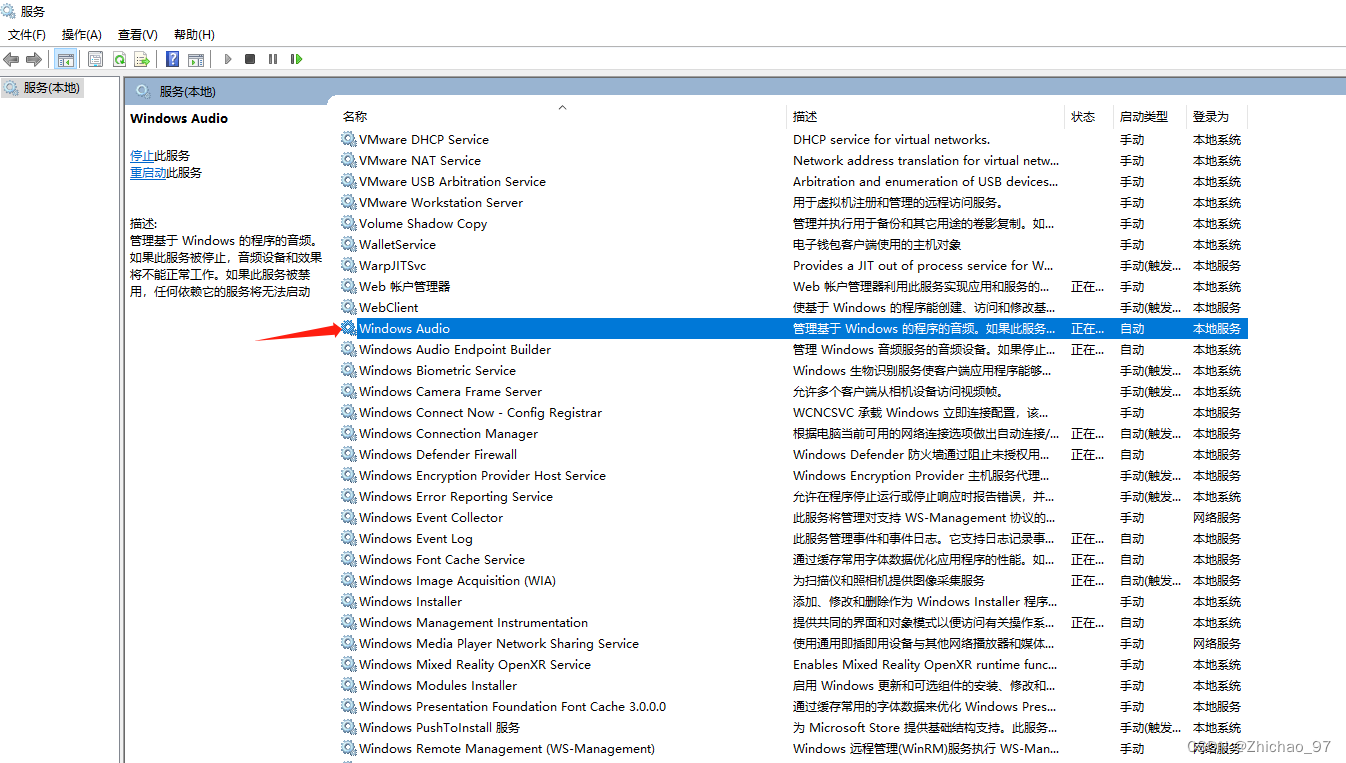This screenshot has height=763, width=1346.
Task: Click the gear icon beside WalletService
Action: [348, 244]
